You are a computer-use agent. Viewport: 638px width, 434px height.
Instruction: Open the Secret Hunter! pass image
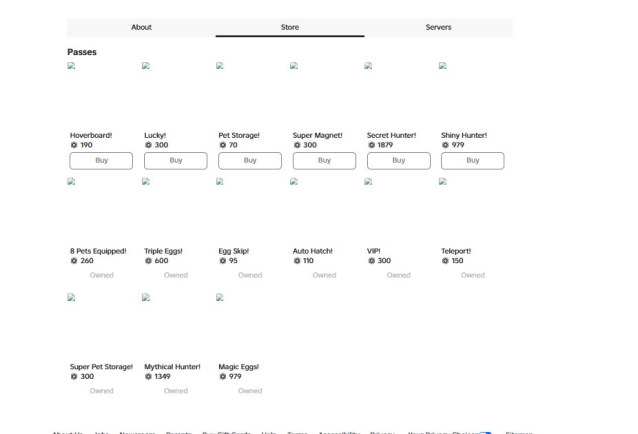[x=368, y=66]
